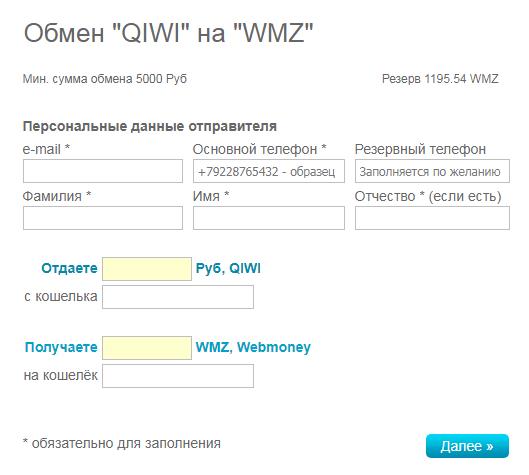
Task: Select the на кошелёк WMZ wallet field
Action: point(178,376)
